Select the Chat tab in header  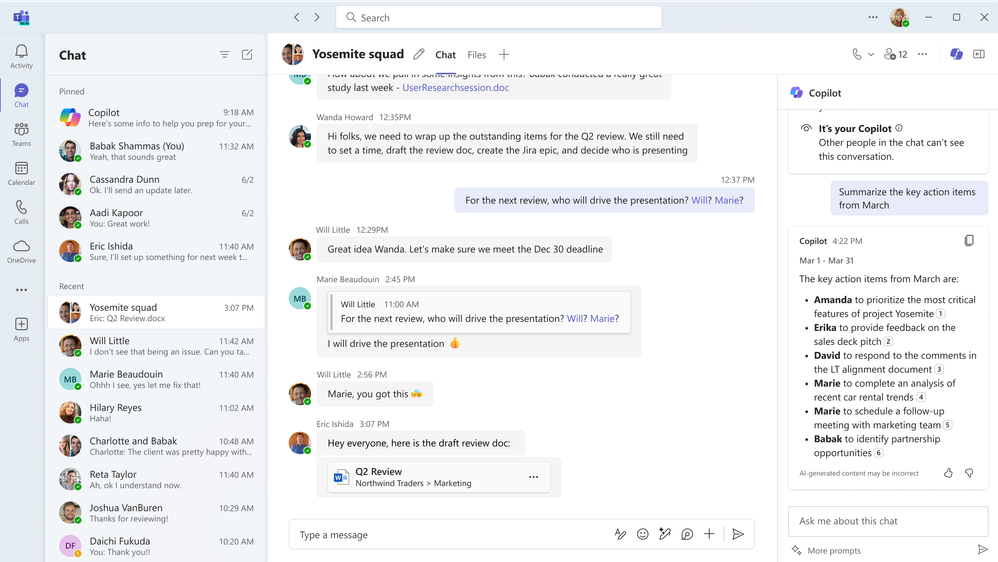[x=445, y=55]
